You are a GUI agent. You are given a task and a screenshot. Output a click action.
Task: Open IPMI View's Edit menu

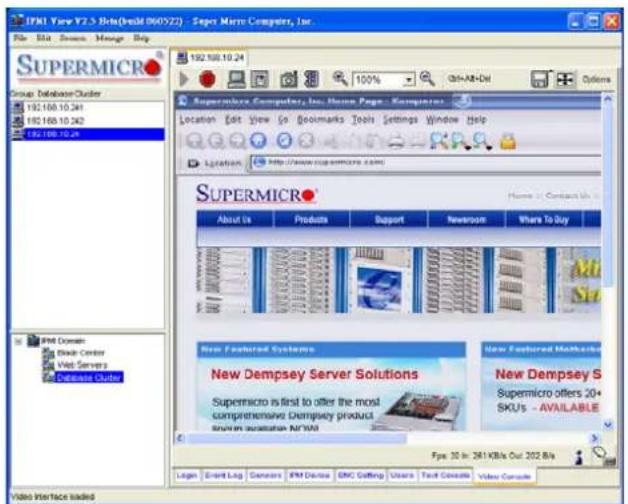tap(43, 38)
